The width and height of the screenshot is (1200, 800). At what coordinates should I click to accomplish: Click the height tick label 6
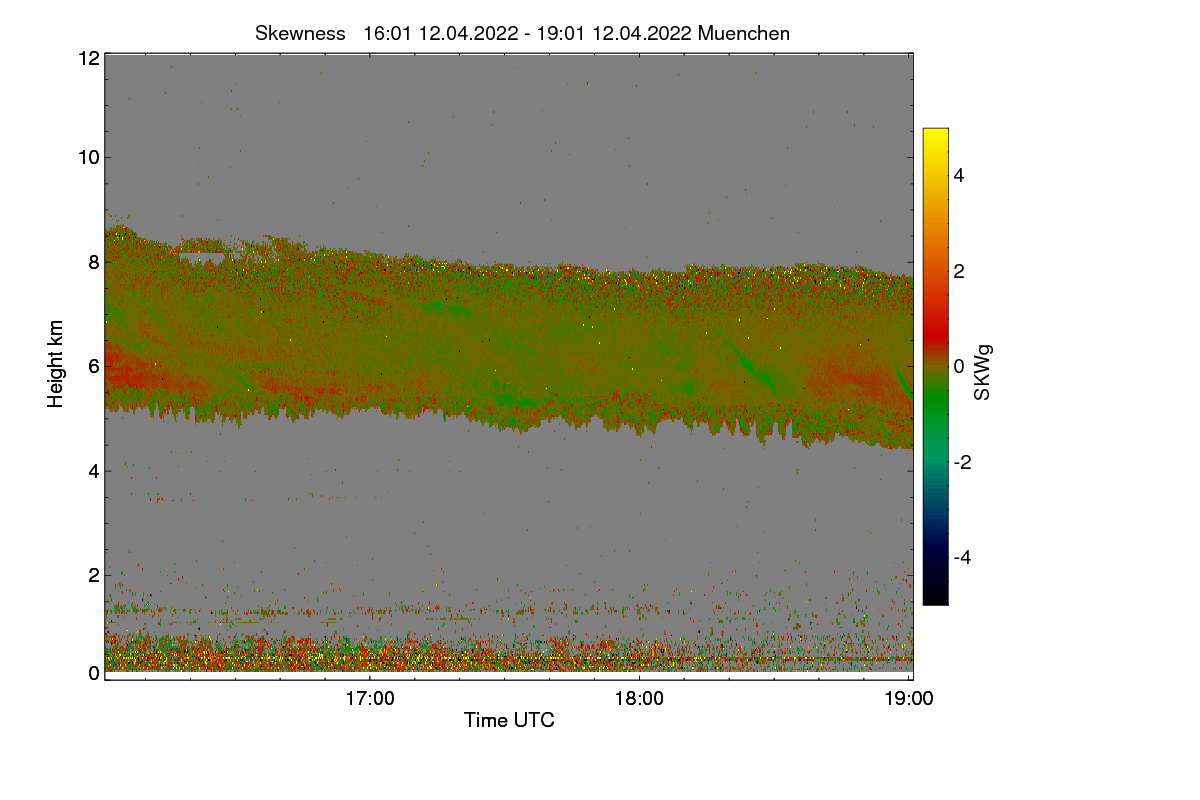[x=94, y=366]
